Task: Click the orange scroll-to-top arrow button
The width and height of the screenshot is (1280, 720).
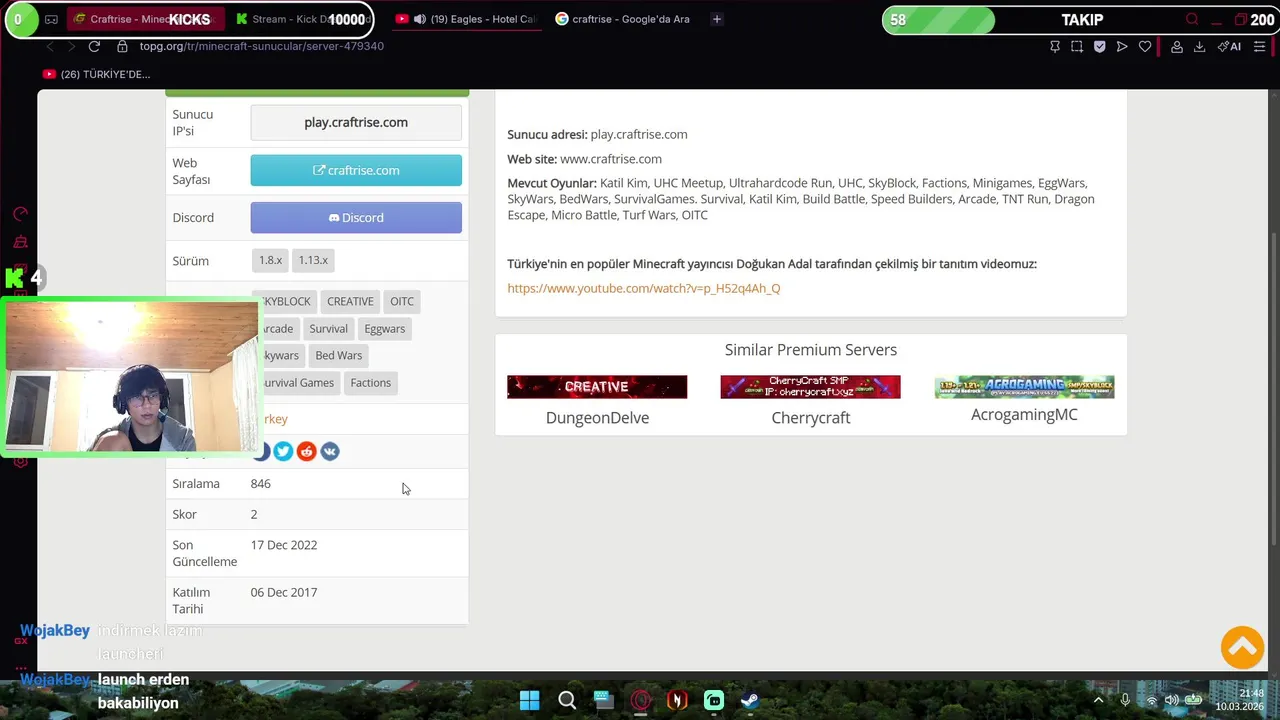Action: [1242, 647]
